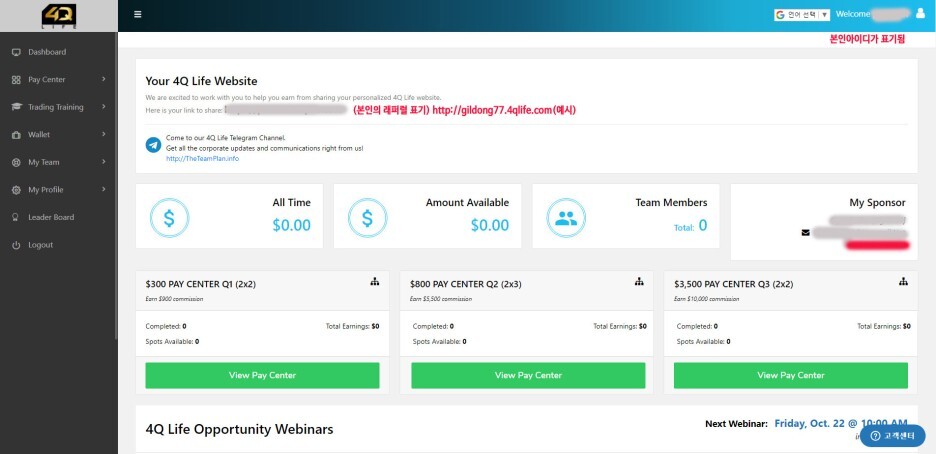936x454 pixels.
Task: Expand the Trading Training chevron
Action: point(104,106)
